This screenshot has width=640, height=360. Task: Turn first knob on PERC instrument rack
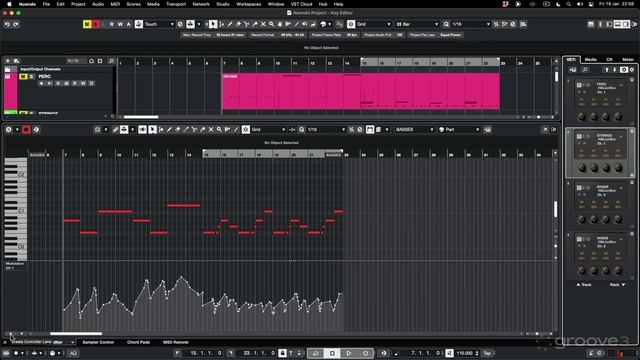[582, 117]
